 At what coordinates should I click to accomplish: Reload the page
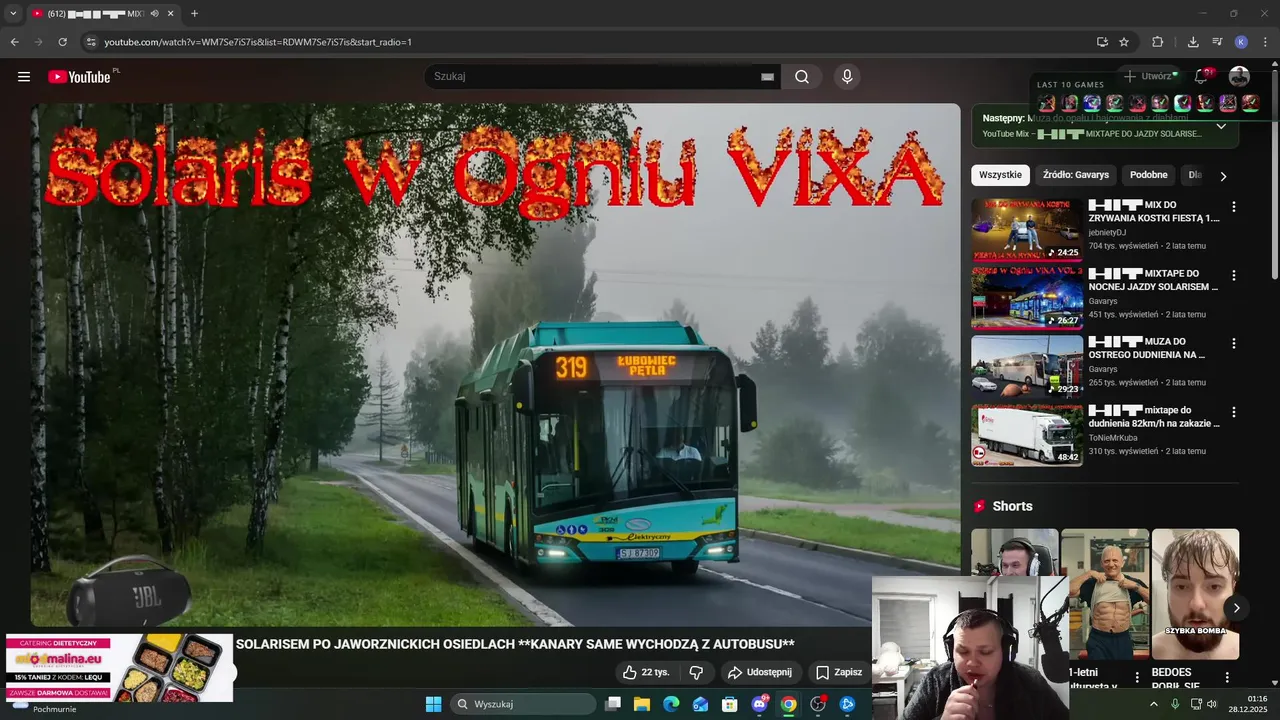click(x=62, y=42)
